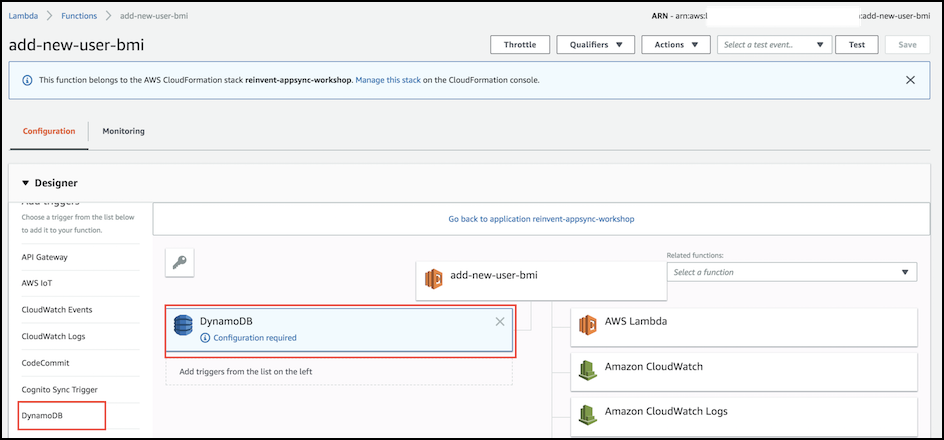
Task: Open the Select a test event dropdown
Action: (x=774, y=45)
